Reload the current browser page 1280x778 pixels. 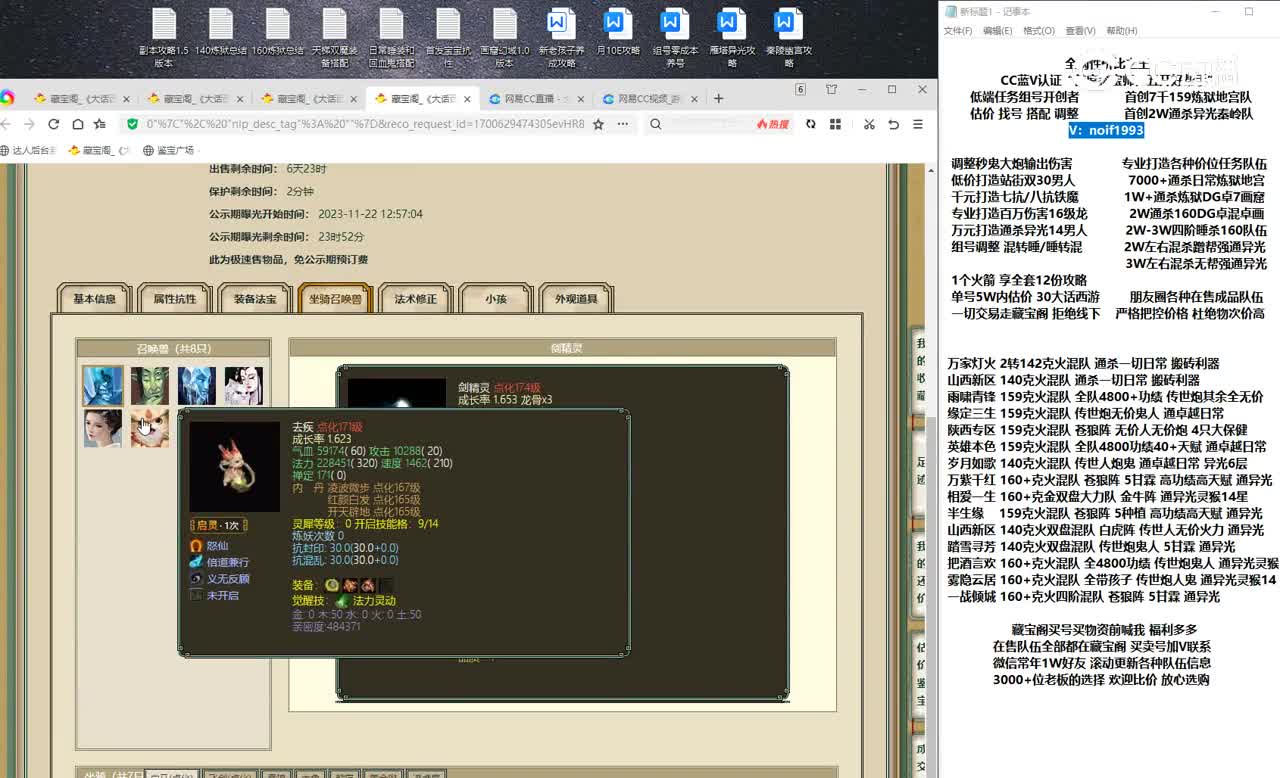53,124
